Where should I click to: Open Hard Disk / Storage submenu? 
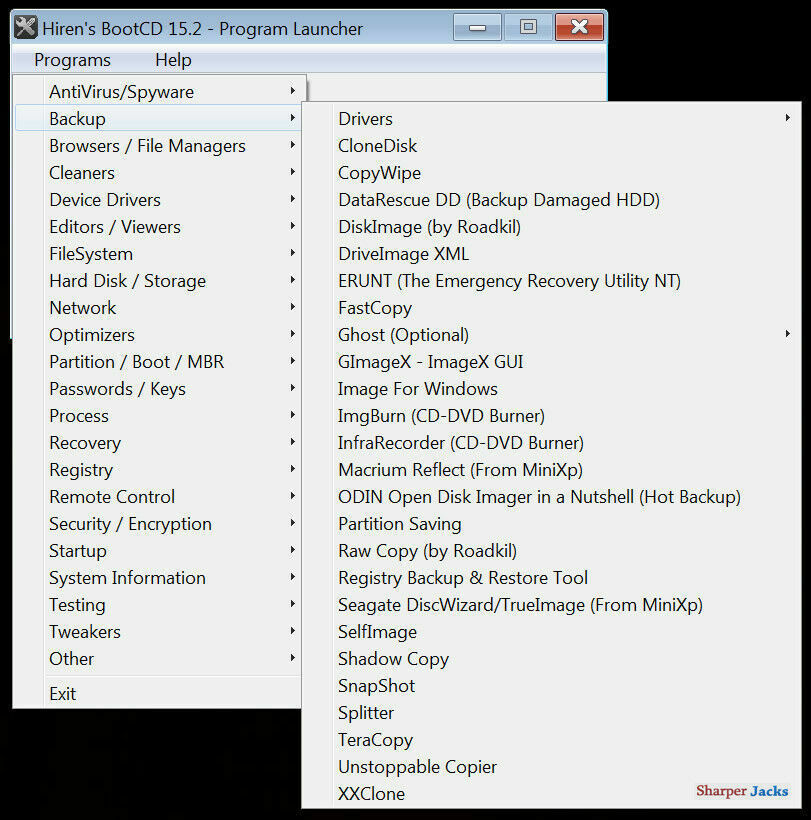click(157, 281)
